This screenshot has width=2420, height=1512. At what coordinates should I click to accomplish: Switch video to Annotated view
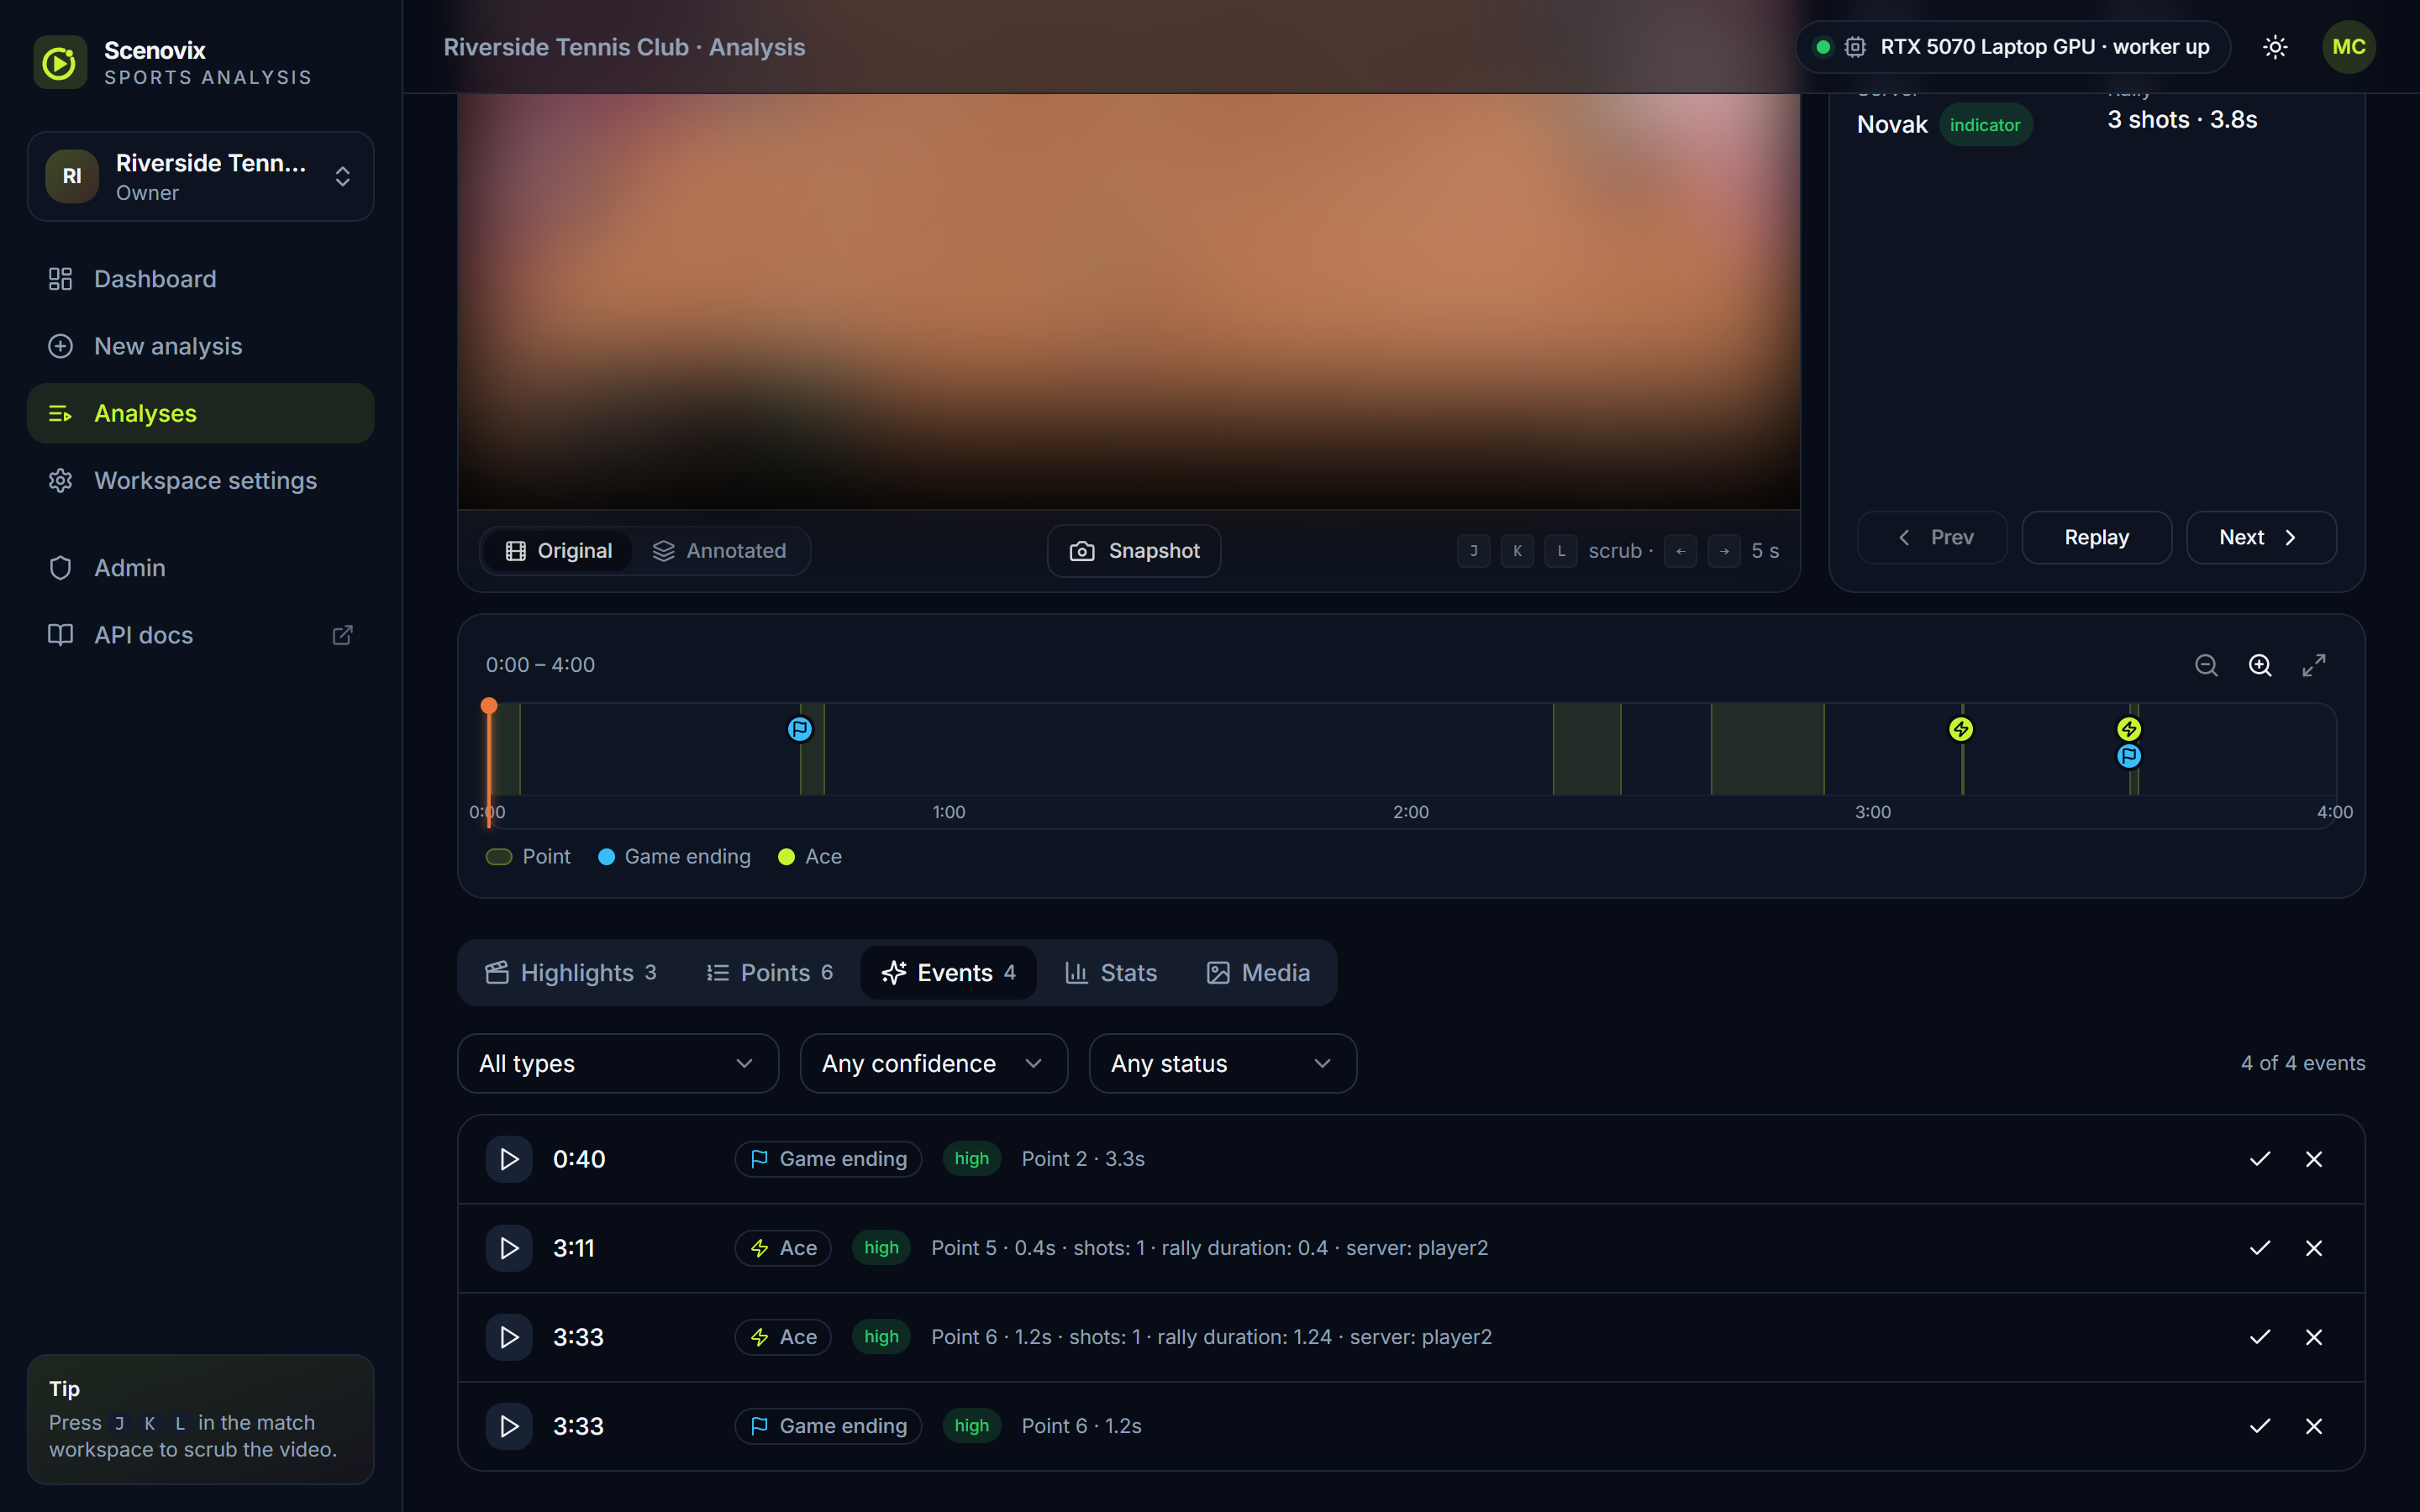pyautogui.click(x=719, y=551)
